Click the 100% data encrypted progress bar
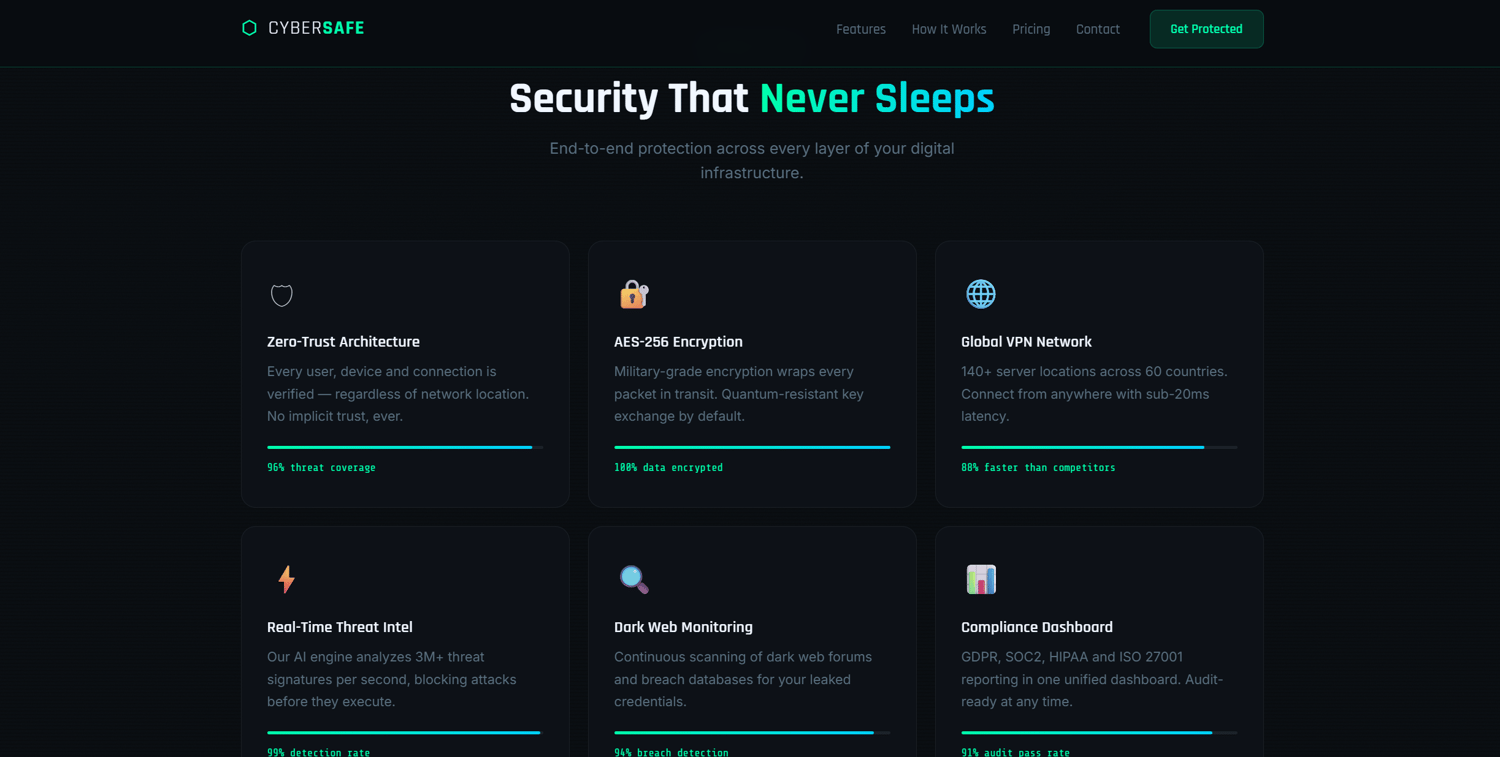 [x=752, y=447]
